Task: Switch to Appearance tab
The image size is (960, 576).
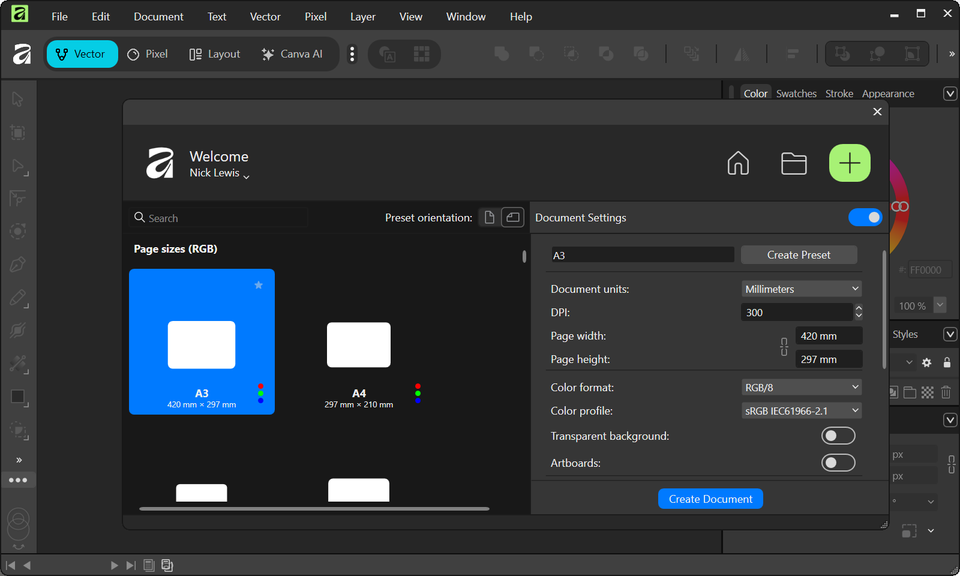Action: (x=888, y=94)
